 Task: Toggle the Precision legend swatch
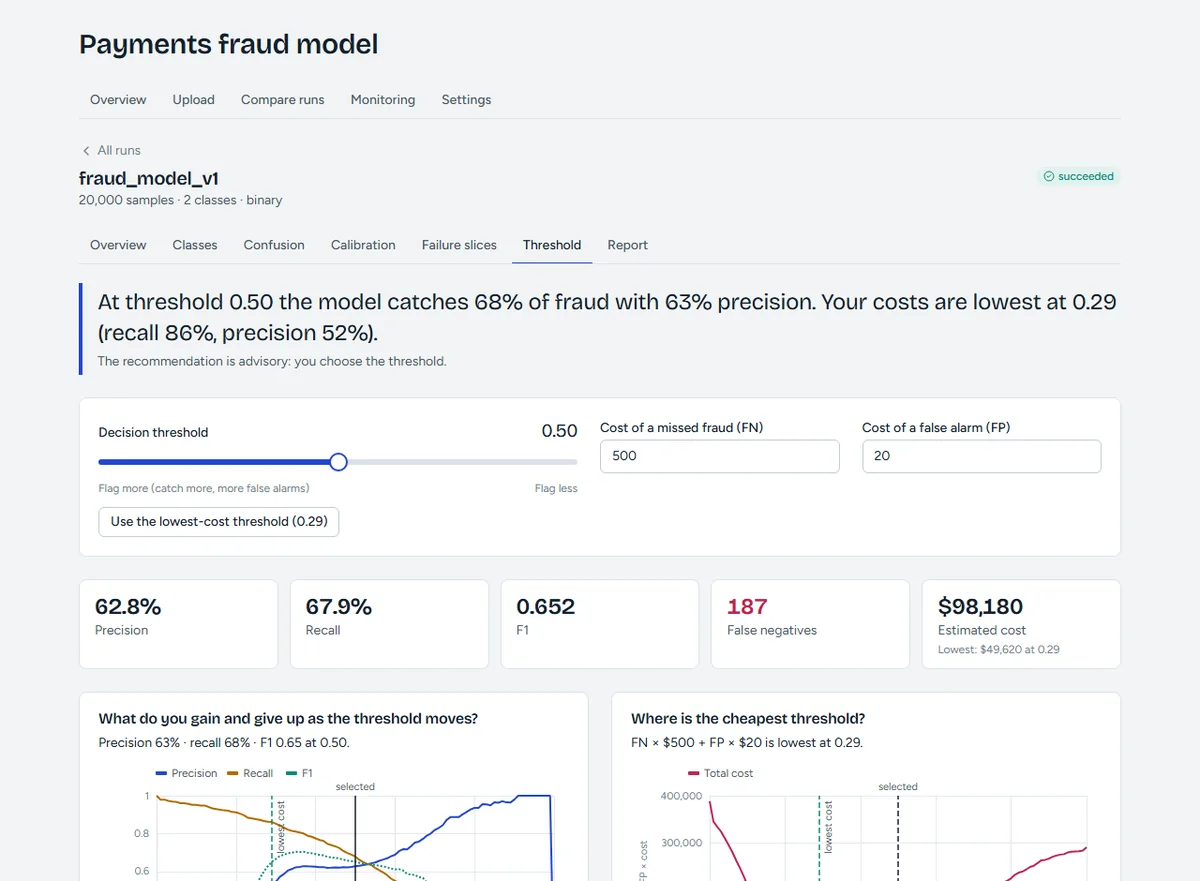(x=162, y=773)
